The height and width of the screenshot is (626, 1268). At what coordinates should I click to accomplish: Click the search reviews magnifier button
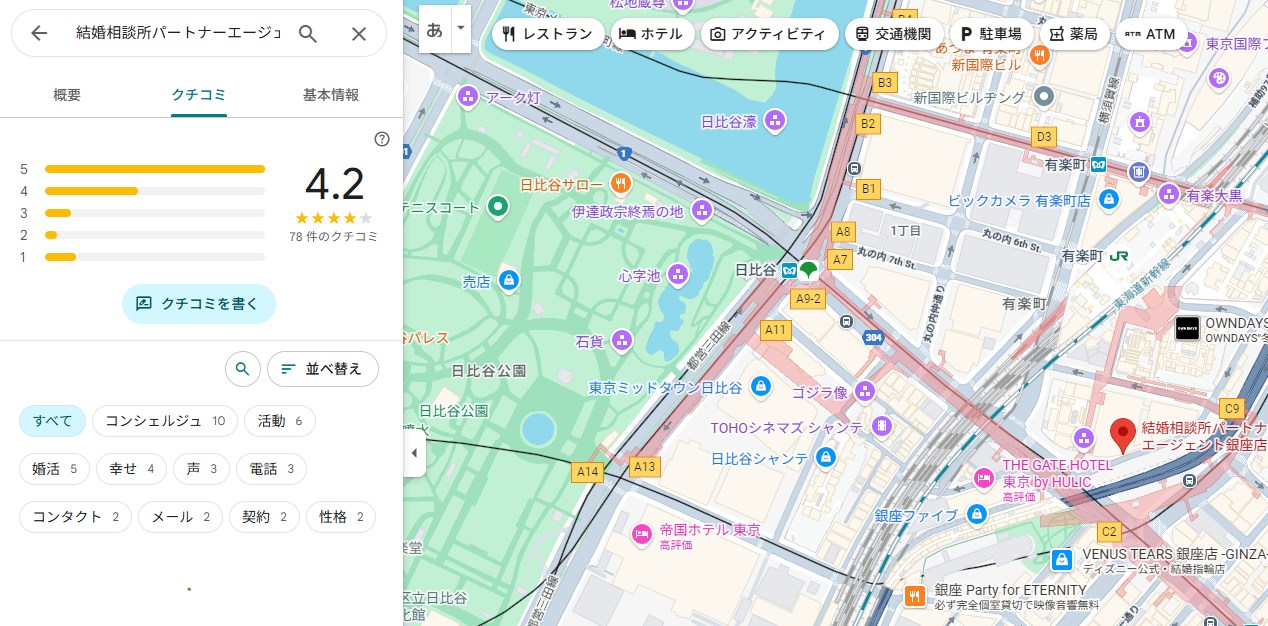(x=242, y=369)
